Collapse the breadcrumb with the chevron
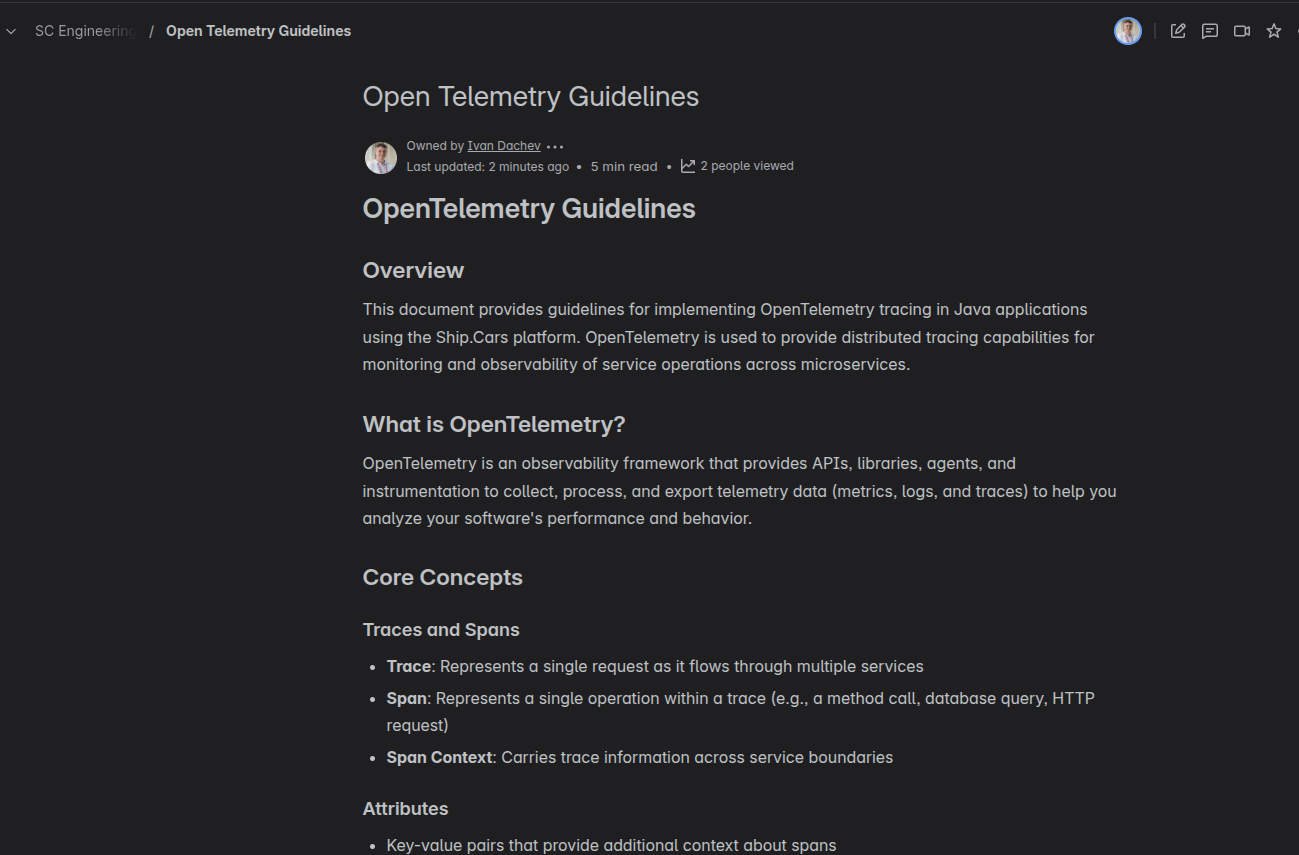Viewport: 1299px width, 855px height. coord(10,31)
